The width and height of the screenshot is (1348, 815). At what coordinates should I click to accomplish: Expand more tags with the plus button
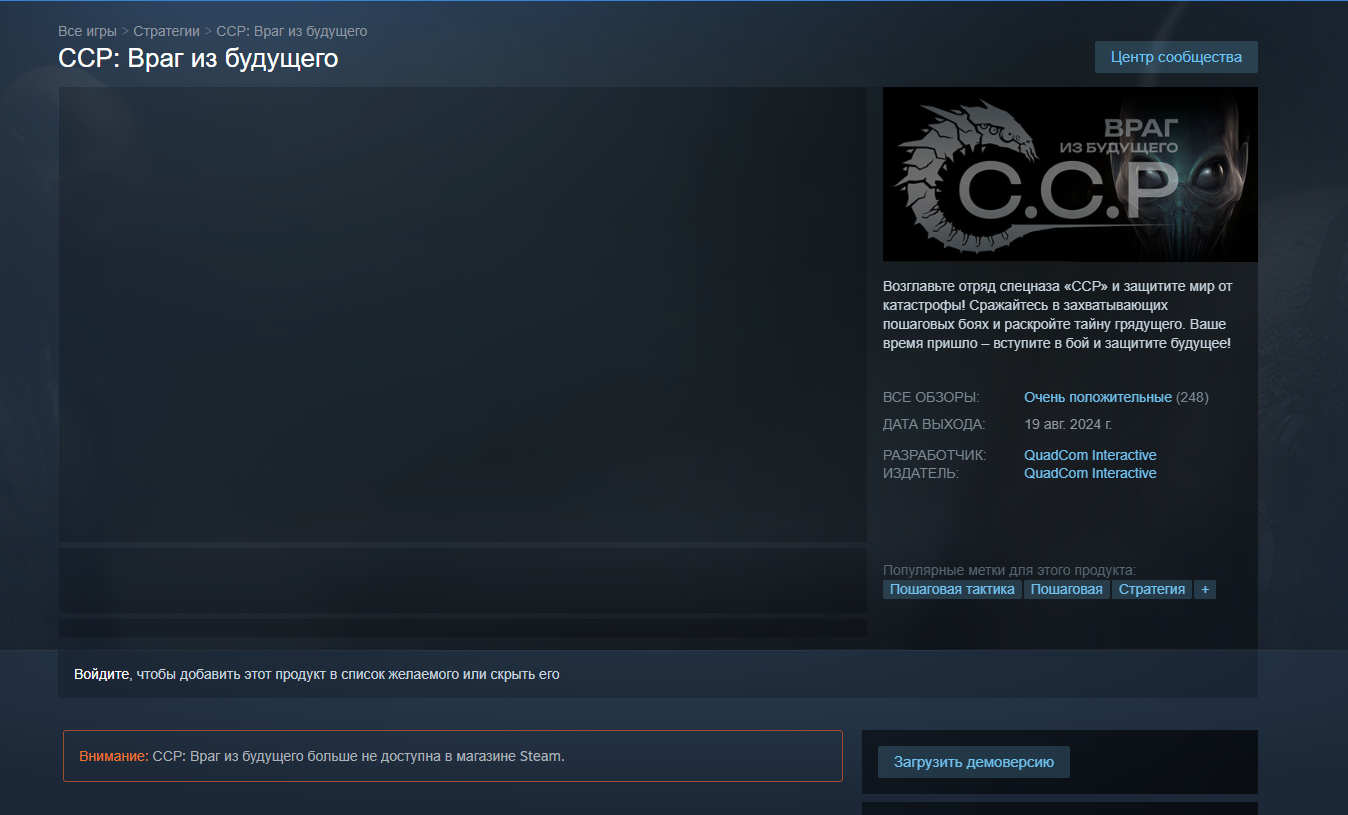1205,590
